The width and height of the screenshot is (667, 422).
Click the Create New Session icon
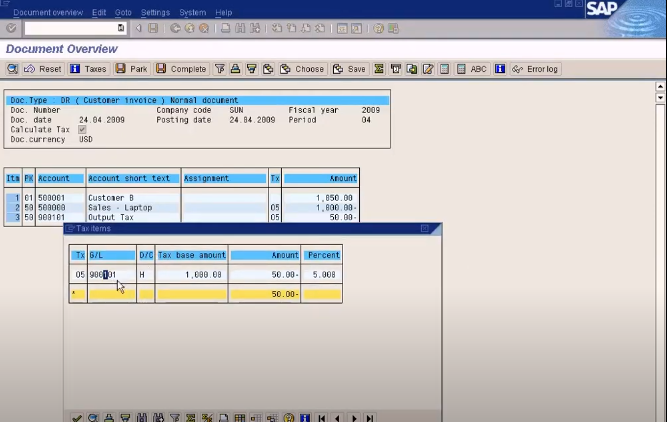pos(342,29)
